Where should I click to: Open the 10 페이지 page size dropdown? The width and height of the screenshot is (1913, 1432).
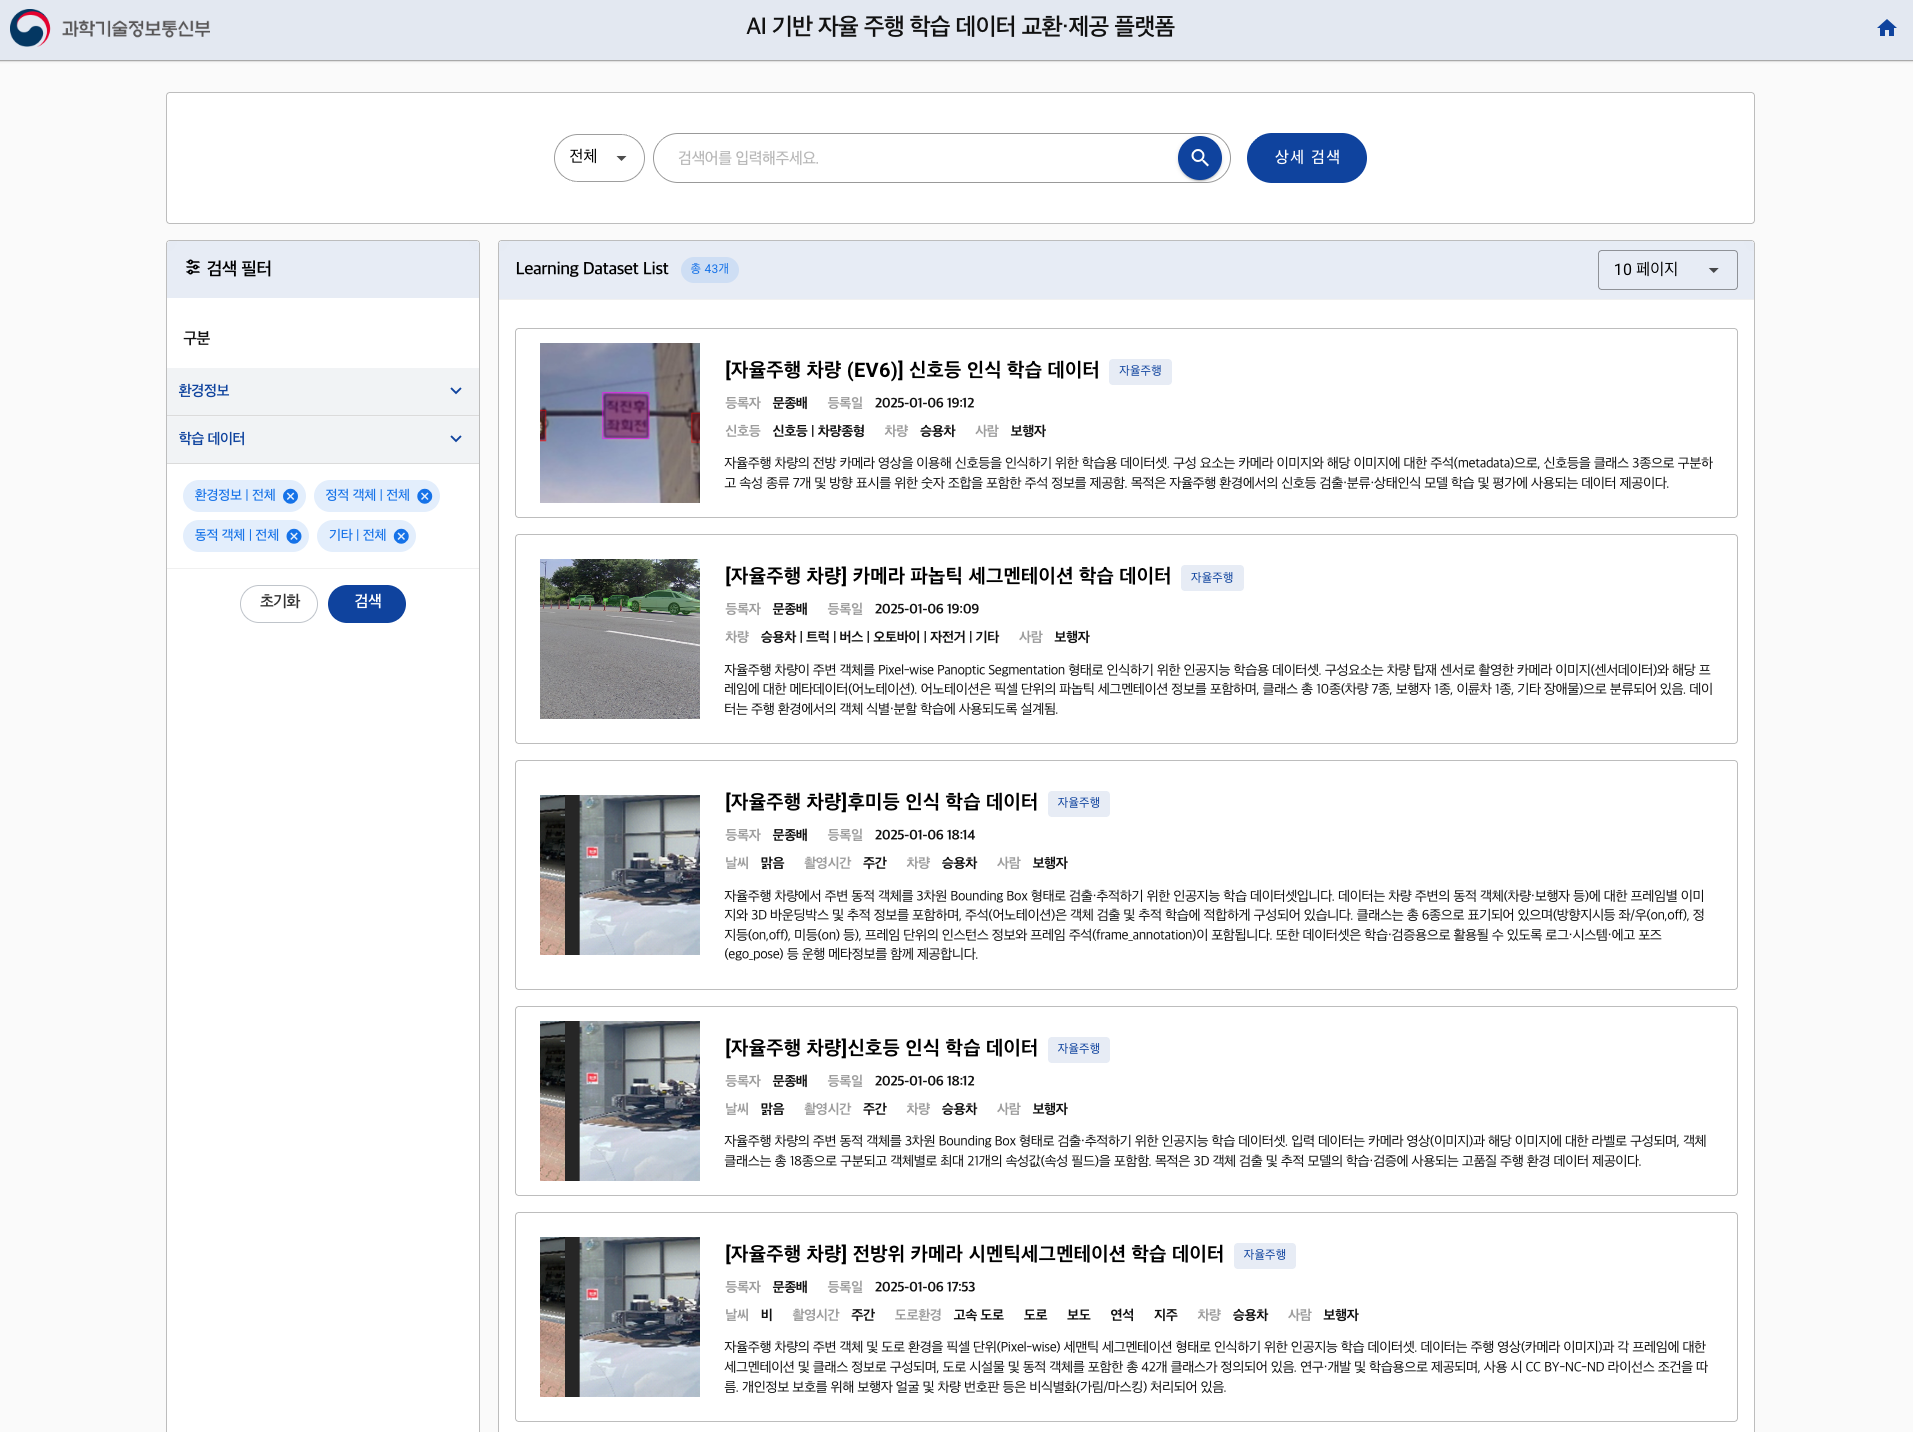coord(1666,270)
